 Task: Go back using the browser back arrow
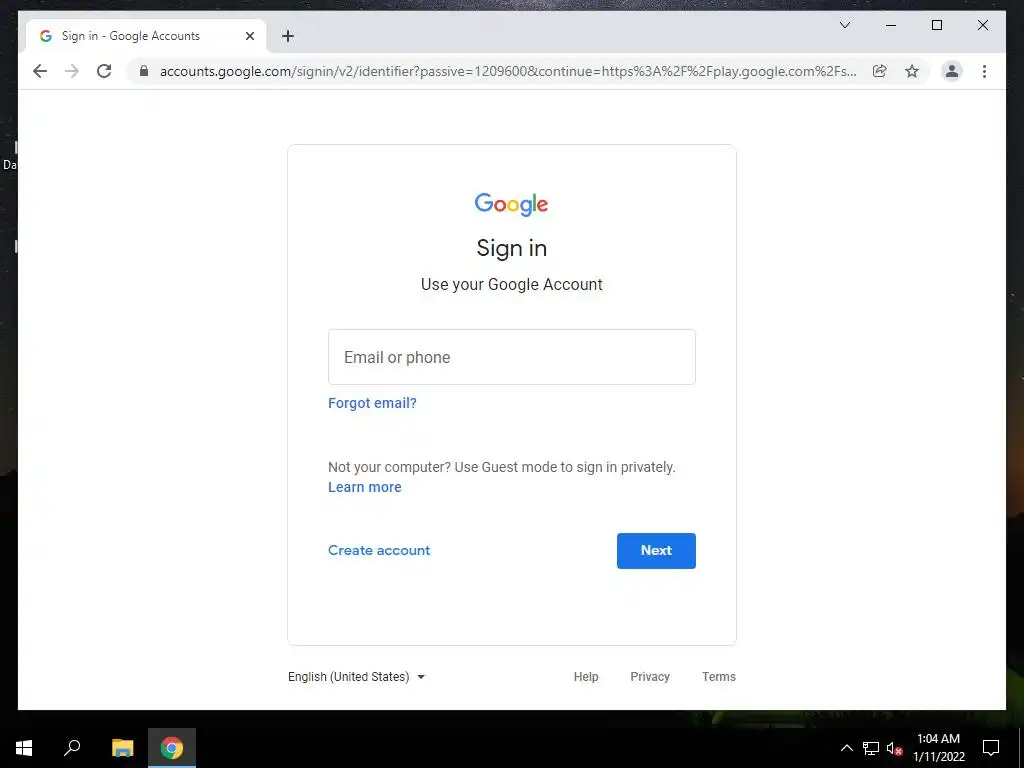click(40, 71)
